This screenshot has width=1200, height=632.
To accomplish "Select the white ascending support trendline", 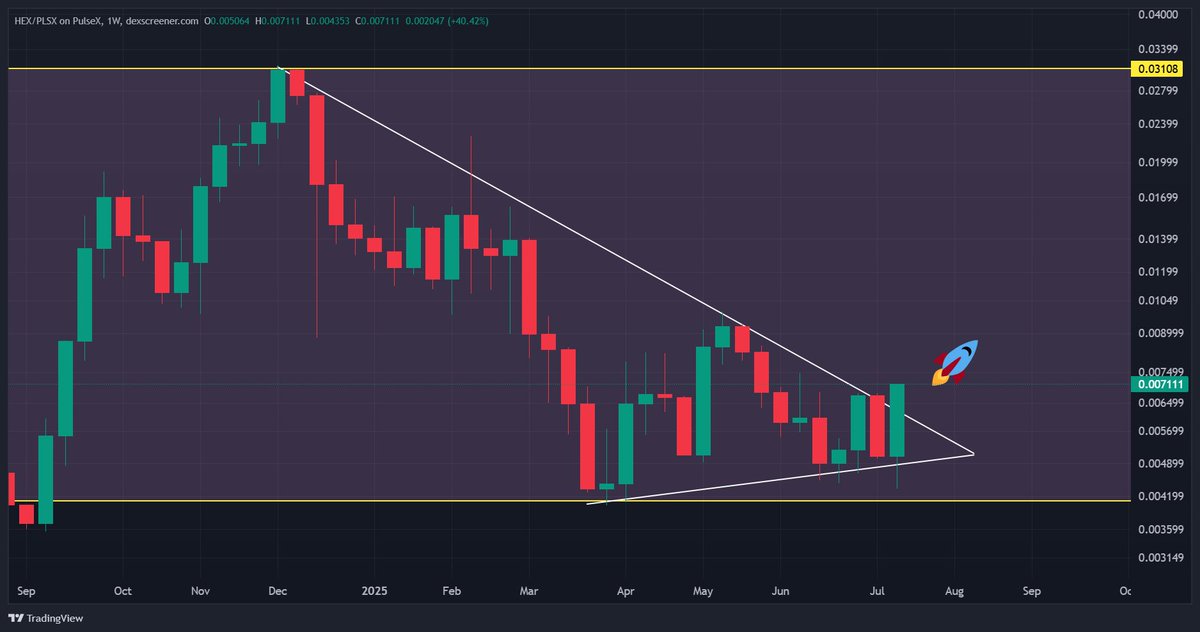I will 780,478.
